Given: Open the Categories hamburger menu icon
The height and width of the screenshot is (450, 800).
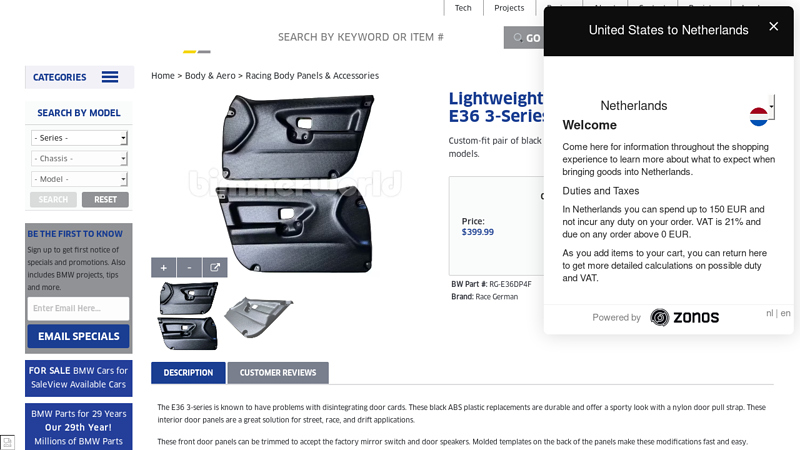Looking at the screenshot, I should (x=110, y=77).
